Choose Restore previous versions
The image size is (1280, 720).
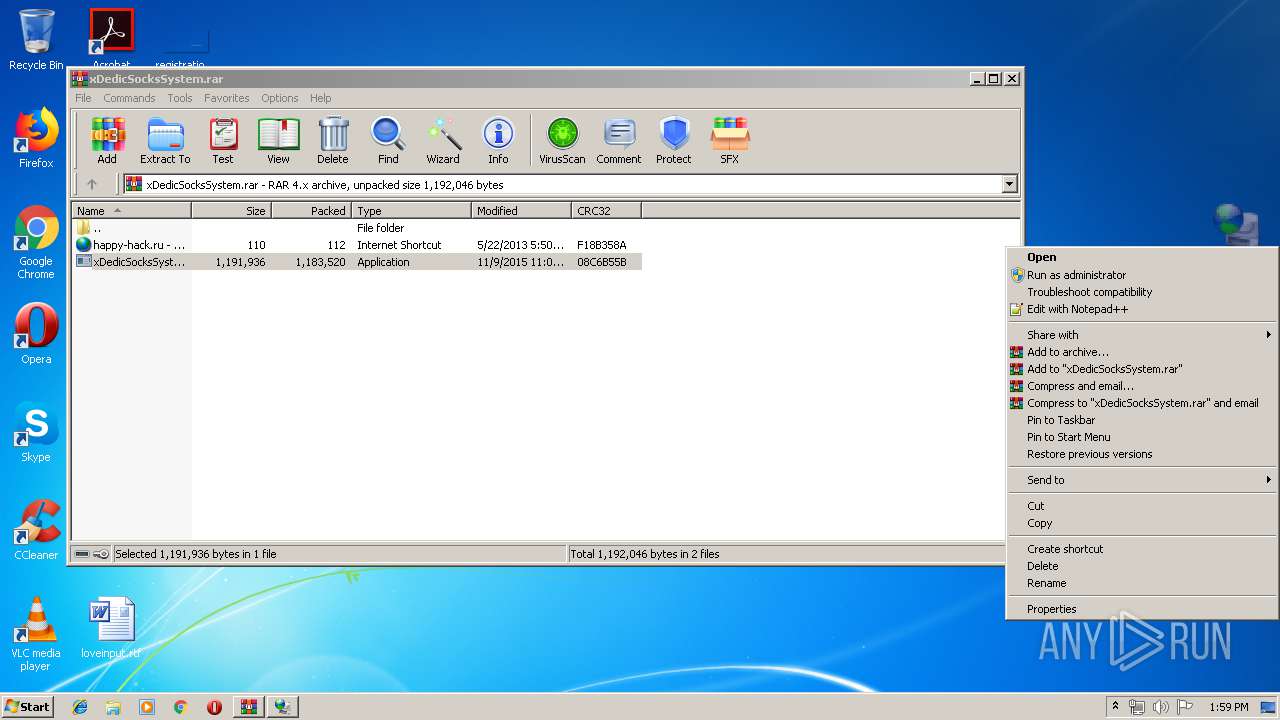[x=1142, y=454]
